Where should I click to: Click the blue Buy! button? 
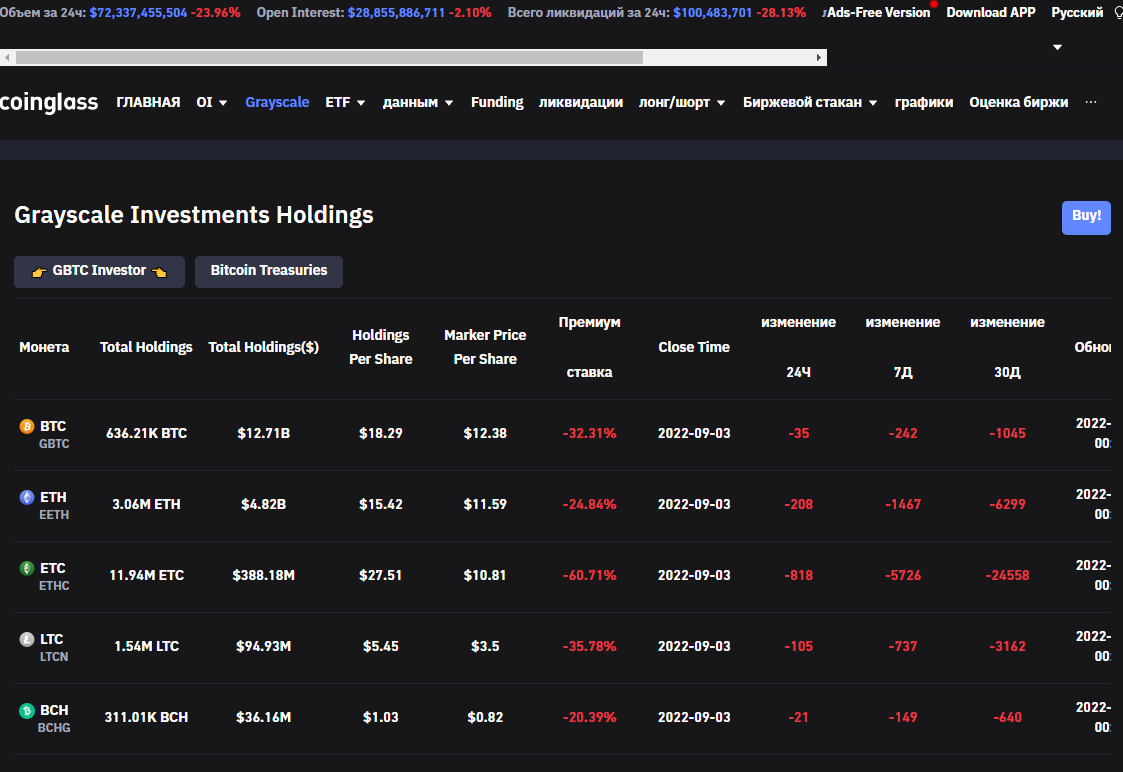(1086, 218)
